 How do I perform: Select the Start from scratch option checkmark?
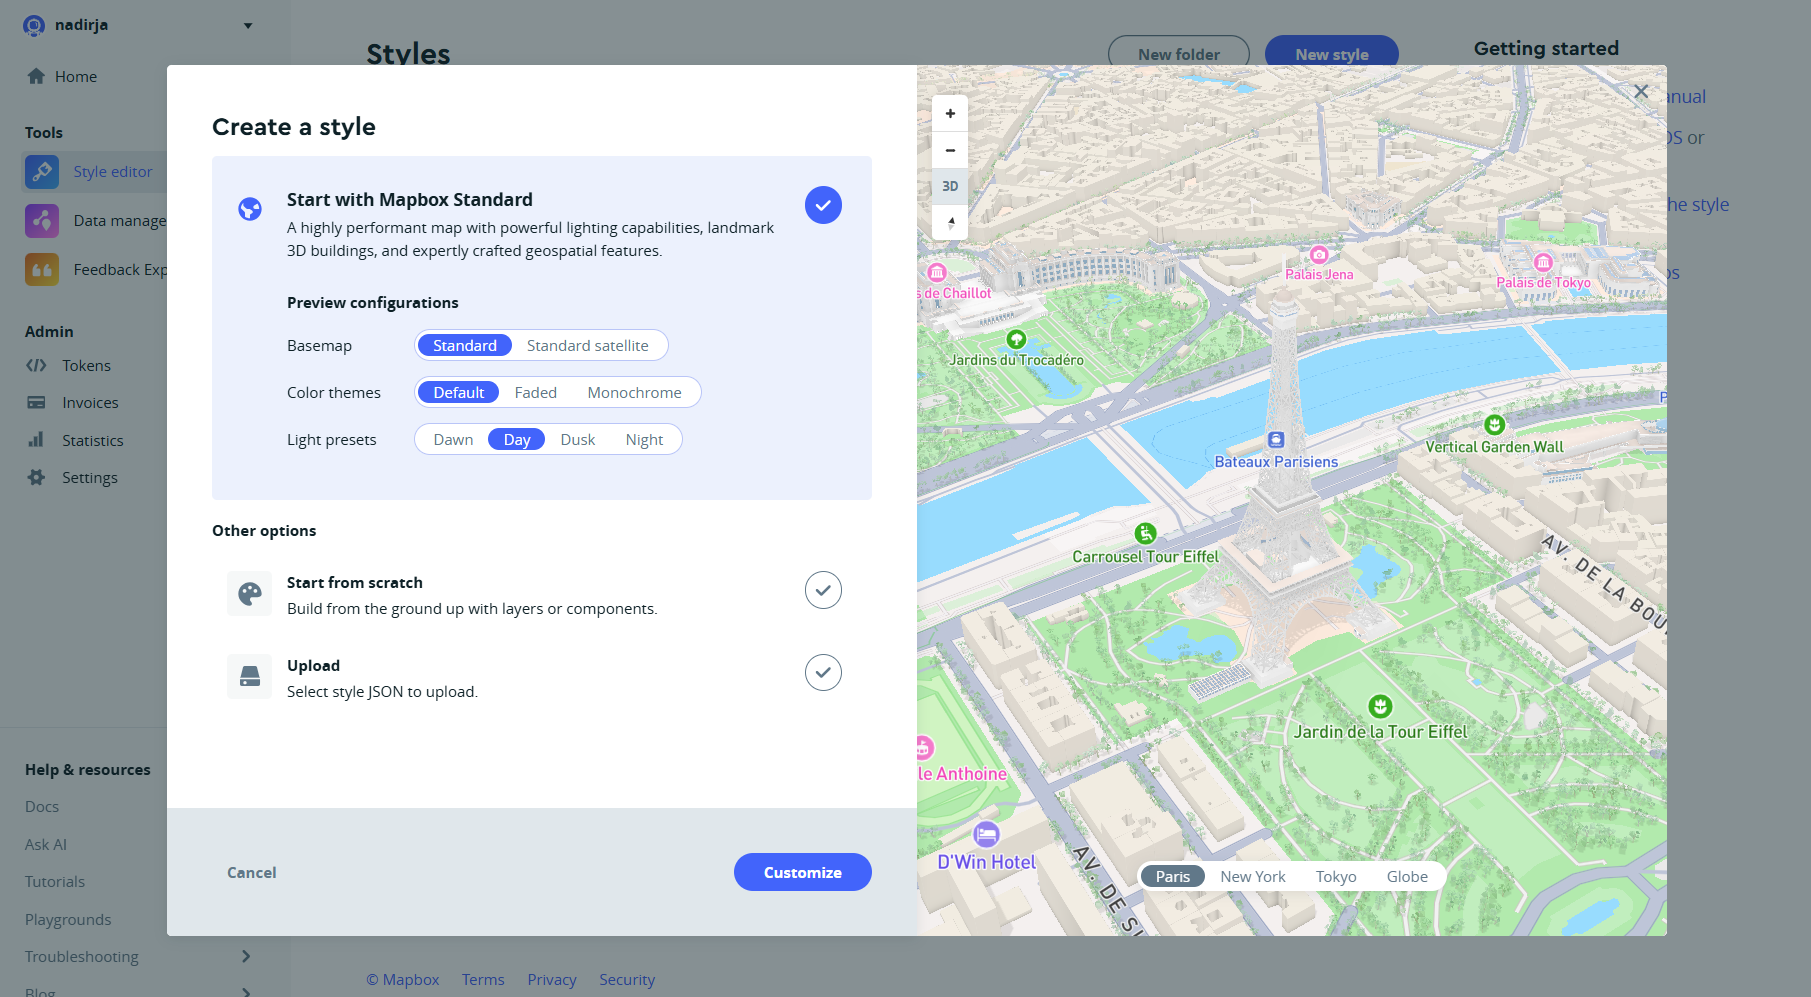point(823,590)
